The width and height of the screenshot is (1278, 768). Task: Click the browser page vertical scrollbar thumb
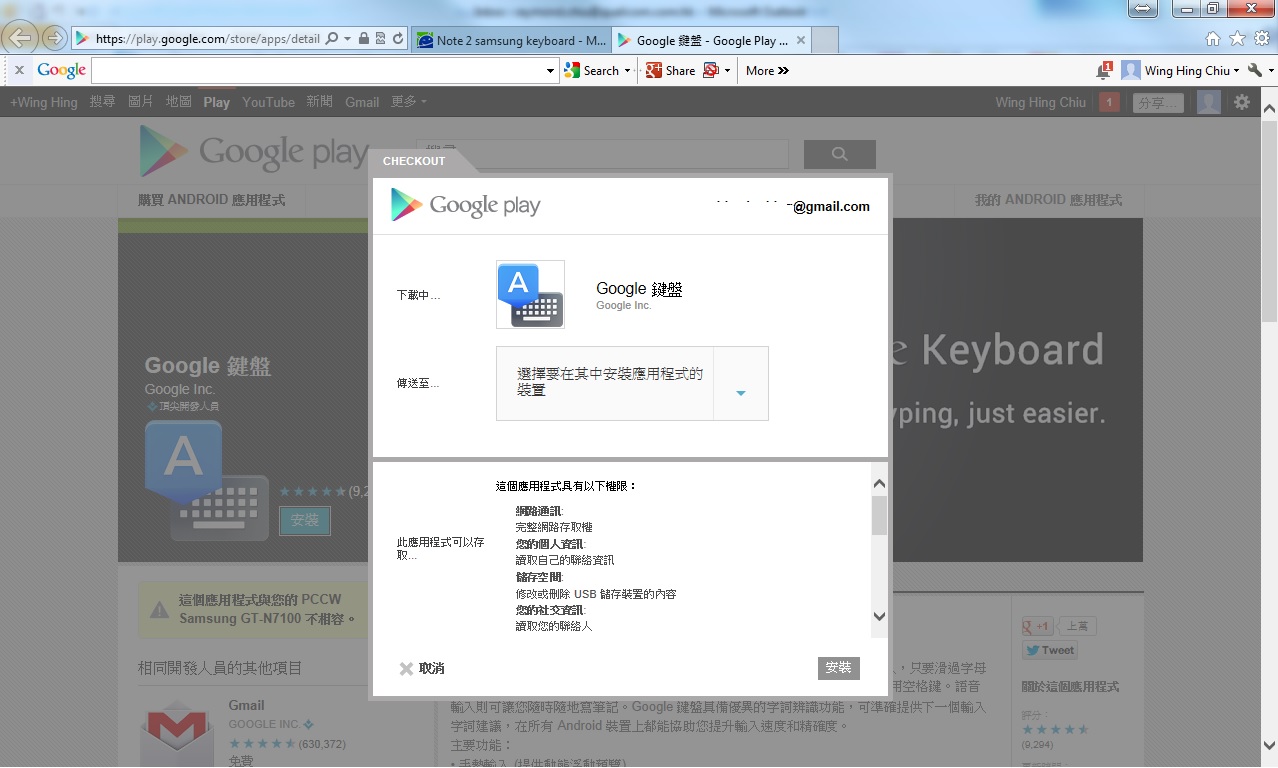coord(1269,220)
